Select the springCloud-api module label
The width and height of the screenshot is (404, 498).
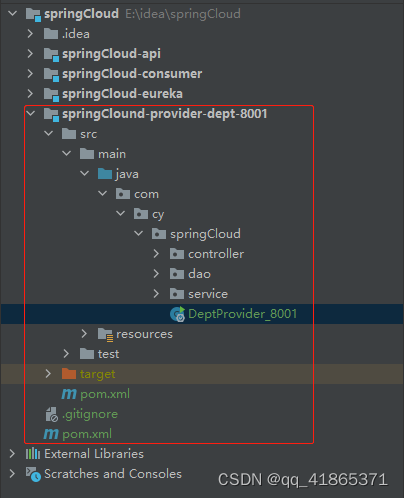click(x=111, y=54)
